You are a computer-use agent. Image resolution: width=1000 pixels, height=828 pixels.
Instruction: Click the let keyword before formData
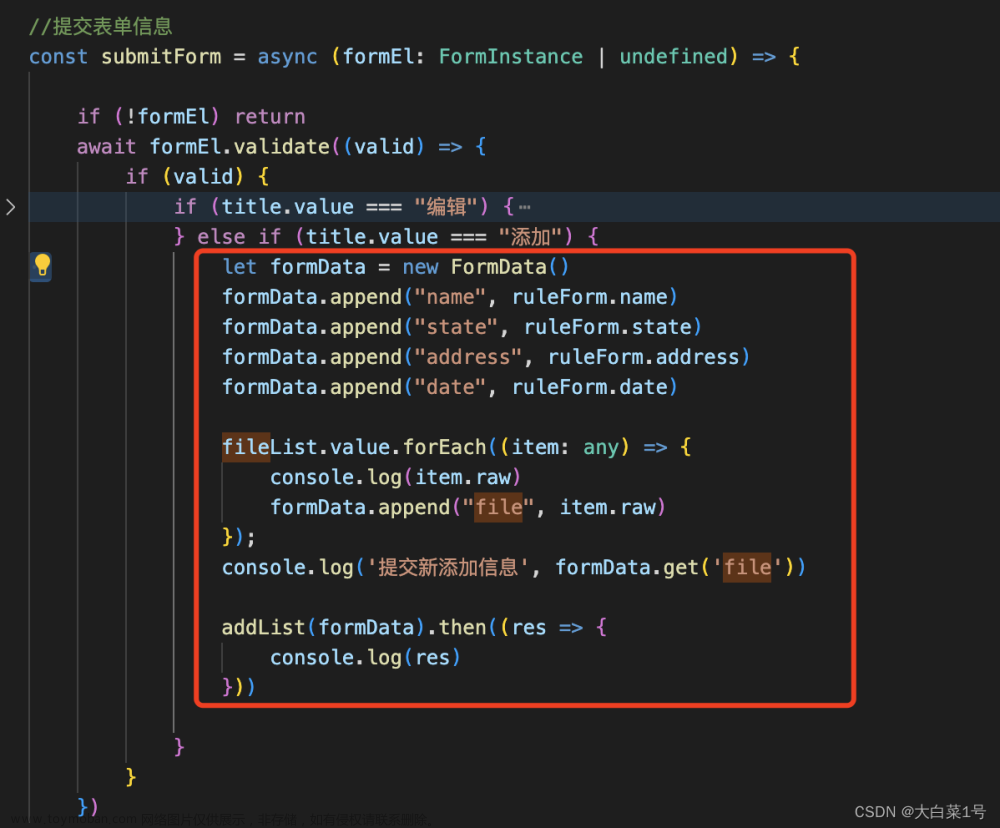pyautogui.click(x=240, y=267)
